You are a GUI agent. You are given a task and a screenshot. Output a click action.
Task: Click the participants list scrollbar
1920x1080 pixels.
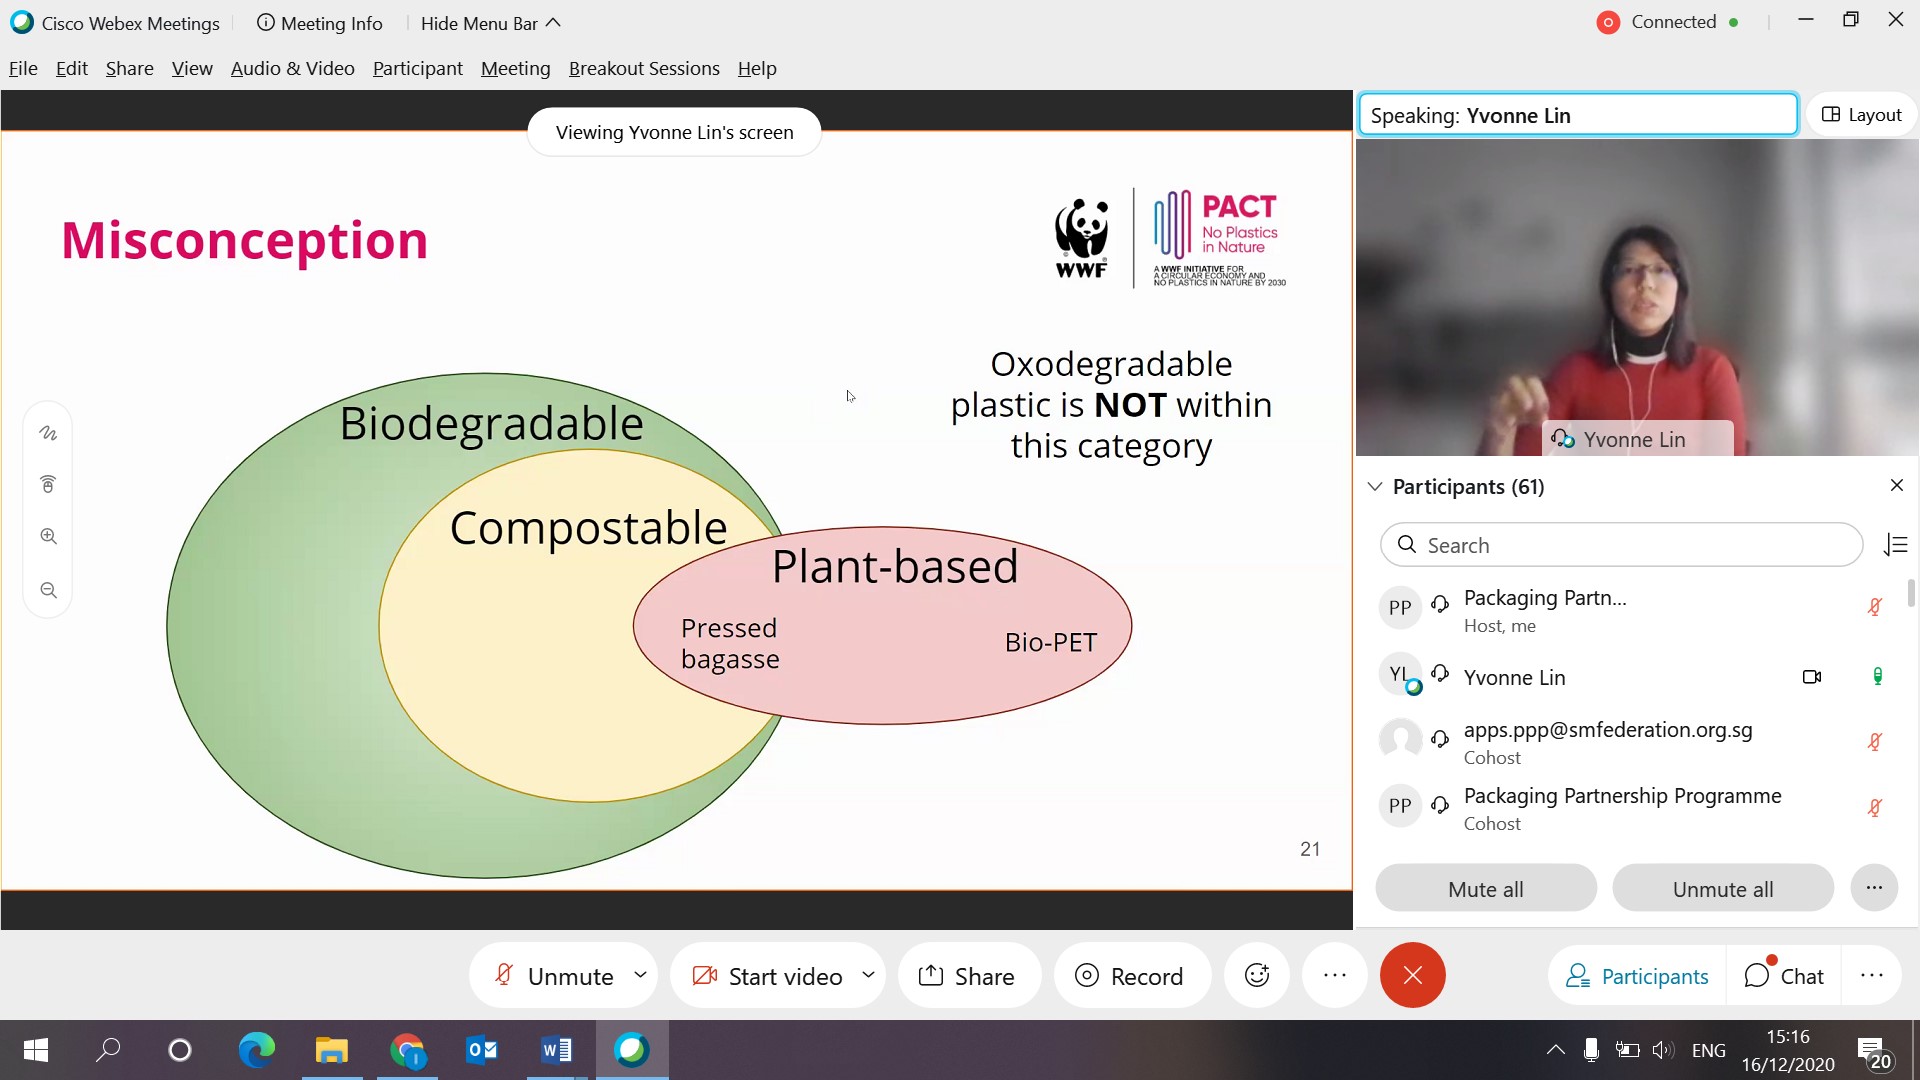(x=1911, y=592)
